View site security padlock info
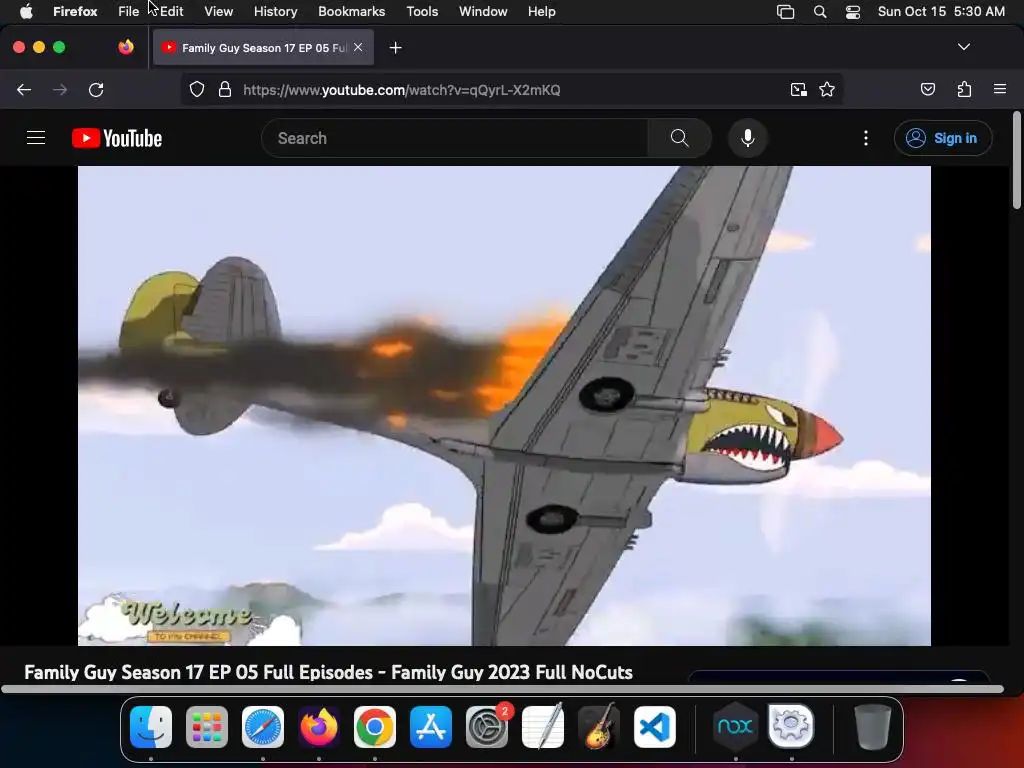This screenshot has height=768, width=1024. point(225,89)
